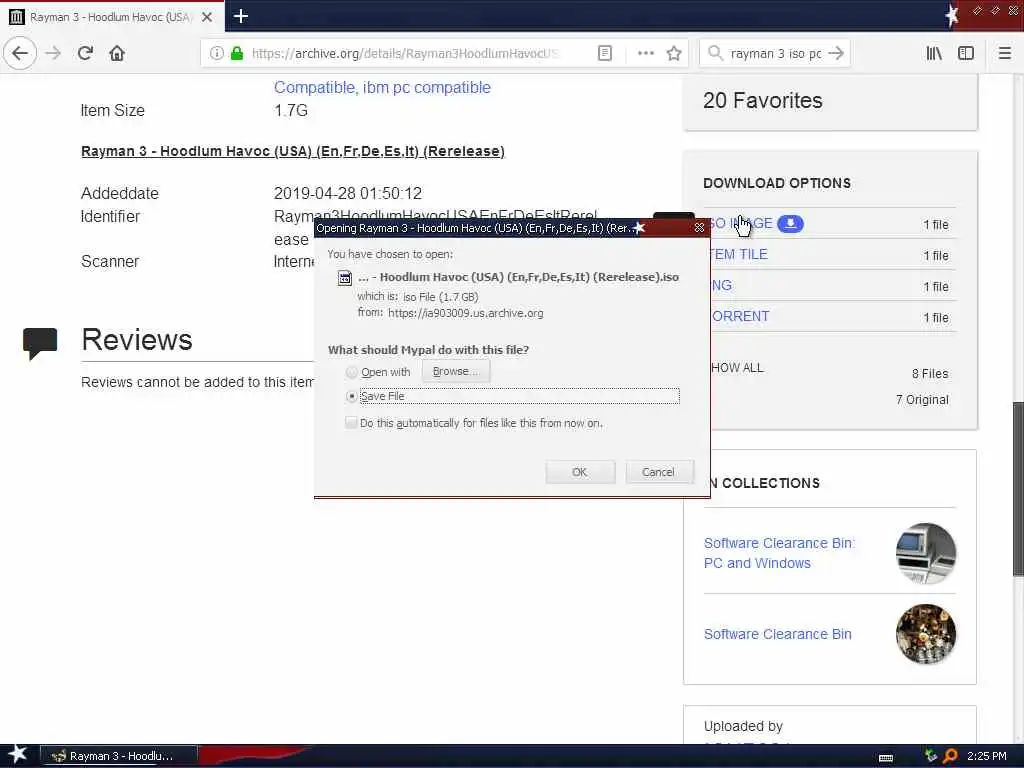This screenshot has height=768, width=1024.
Task: Open the home page via house icon
Action: point(117,53)
